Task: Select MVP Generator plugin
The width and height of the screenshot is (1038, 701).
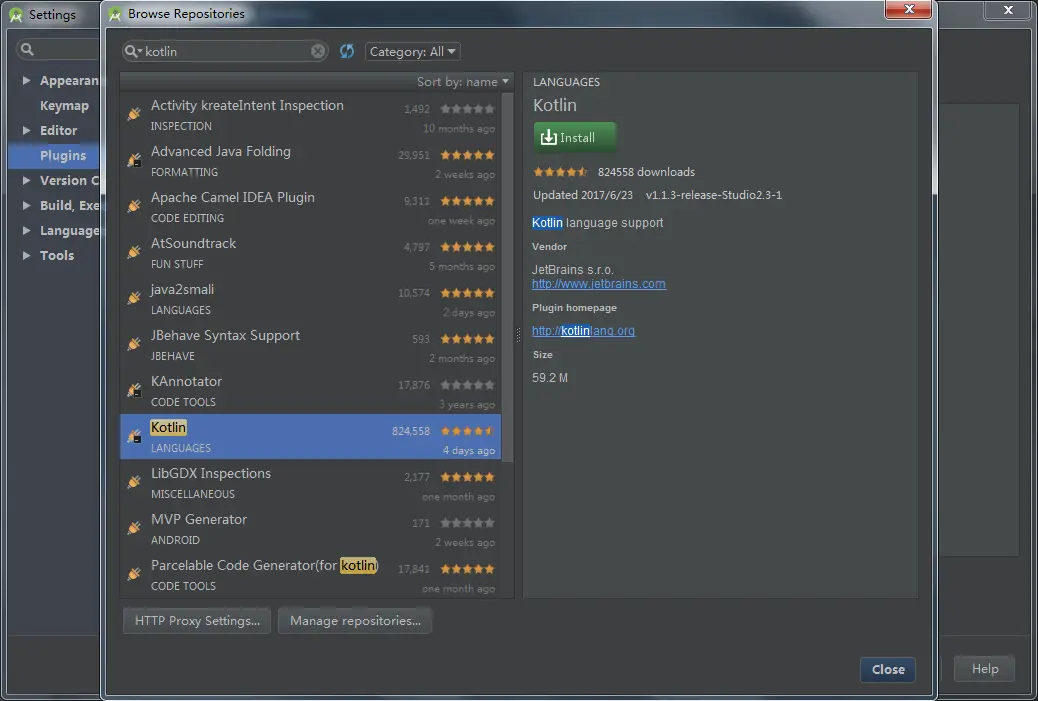Action: pos(310,529)
